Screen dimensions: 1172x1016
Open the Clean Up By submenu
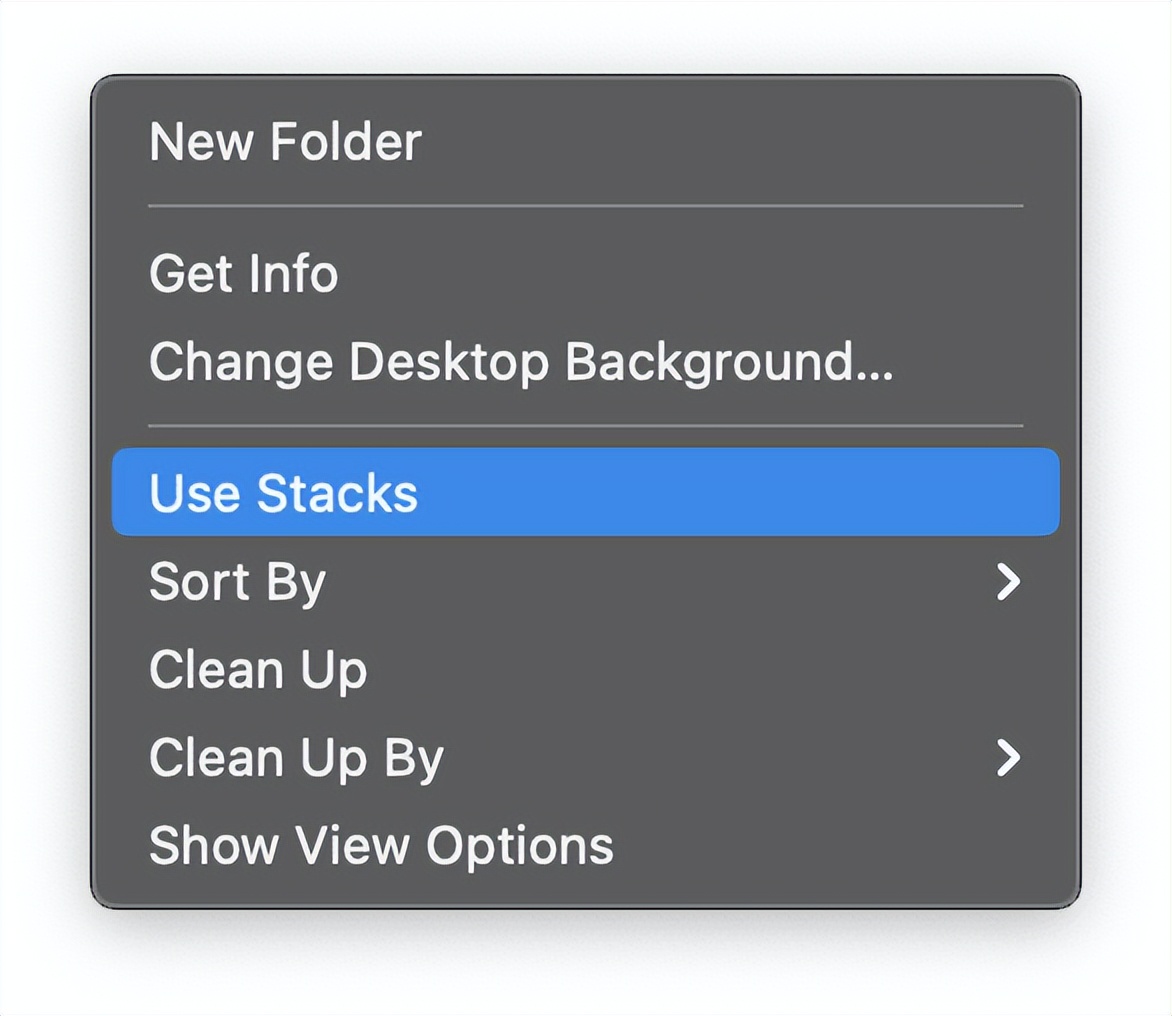tap(296, 758)
